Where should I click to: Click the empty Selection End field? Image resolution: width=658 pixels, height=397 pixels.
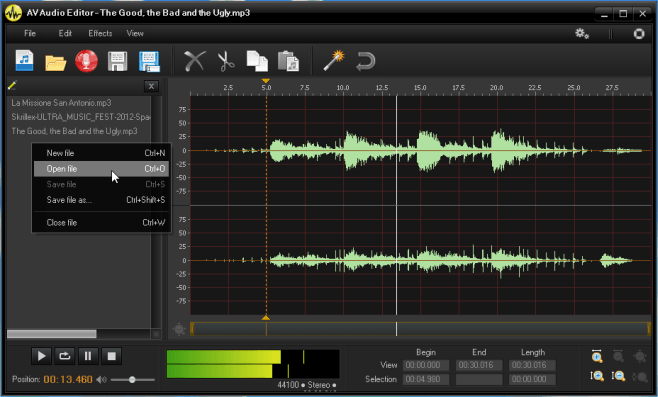(x=479, y=380)
